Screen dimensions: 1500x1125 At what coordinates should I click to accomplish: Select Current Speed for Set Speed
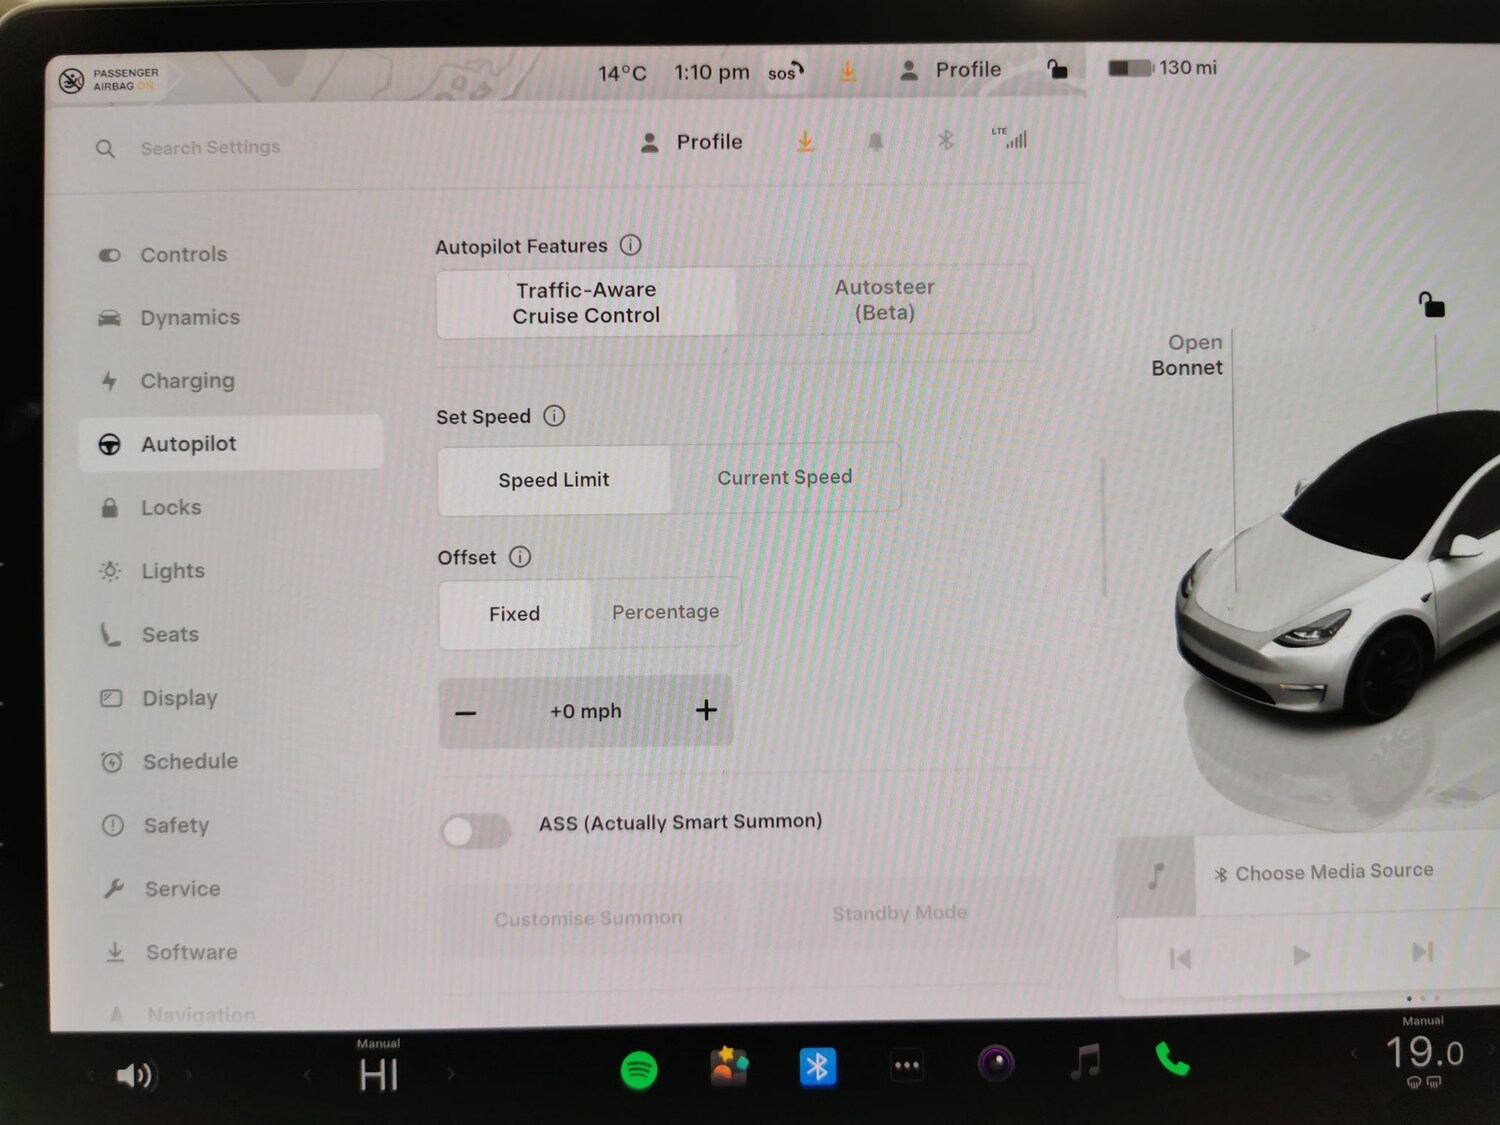[x=785, y=477]
